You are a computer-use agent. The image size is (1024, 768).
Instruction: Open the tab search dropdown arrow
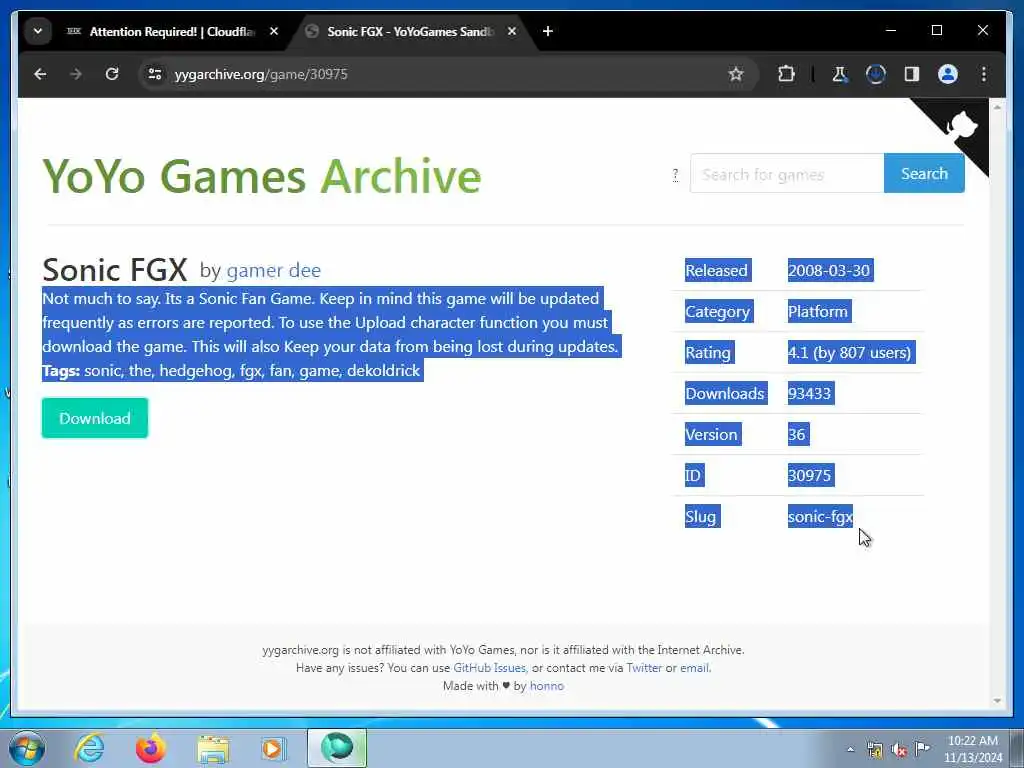click(38, 31)
